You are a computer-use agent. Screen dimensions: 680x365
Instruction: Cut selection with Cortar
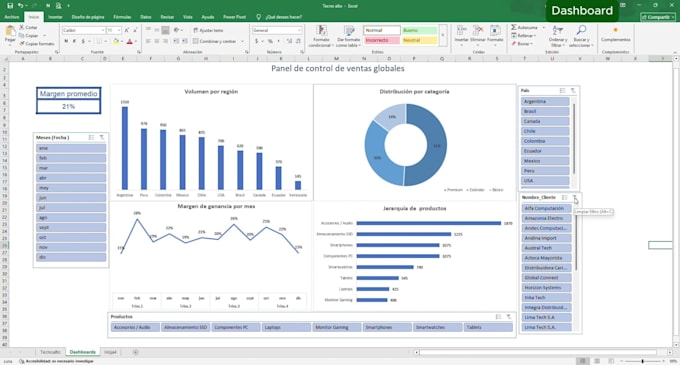tap(29, 27)
